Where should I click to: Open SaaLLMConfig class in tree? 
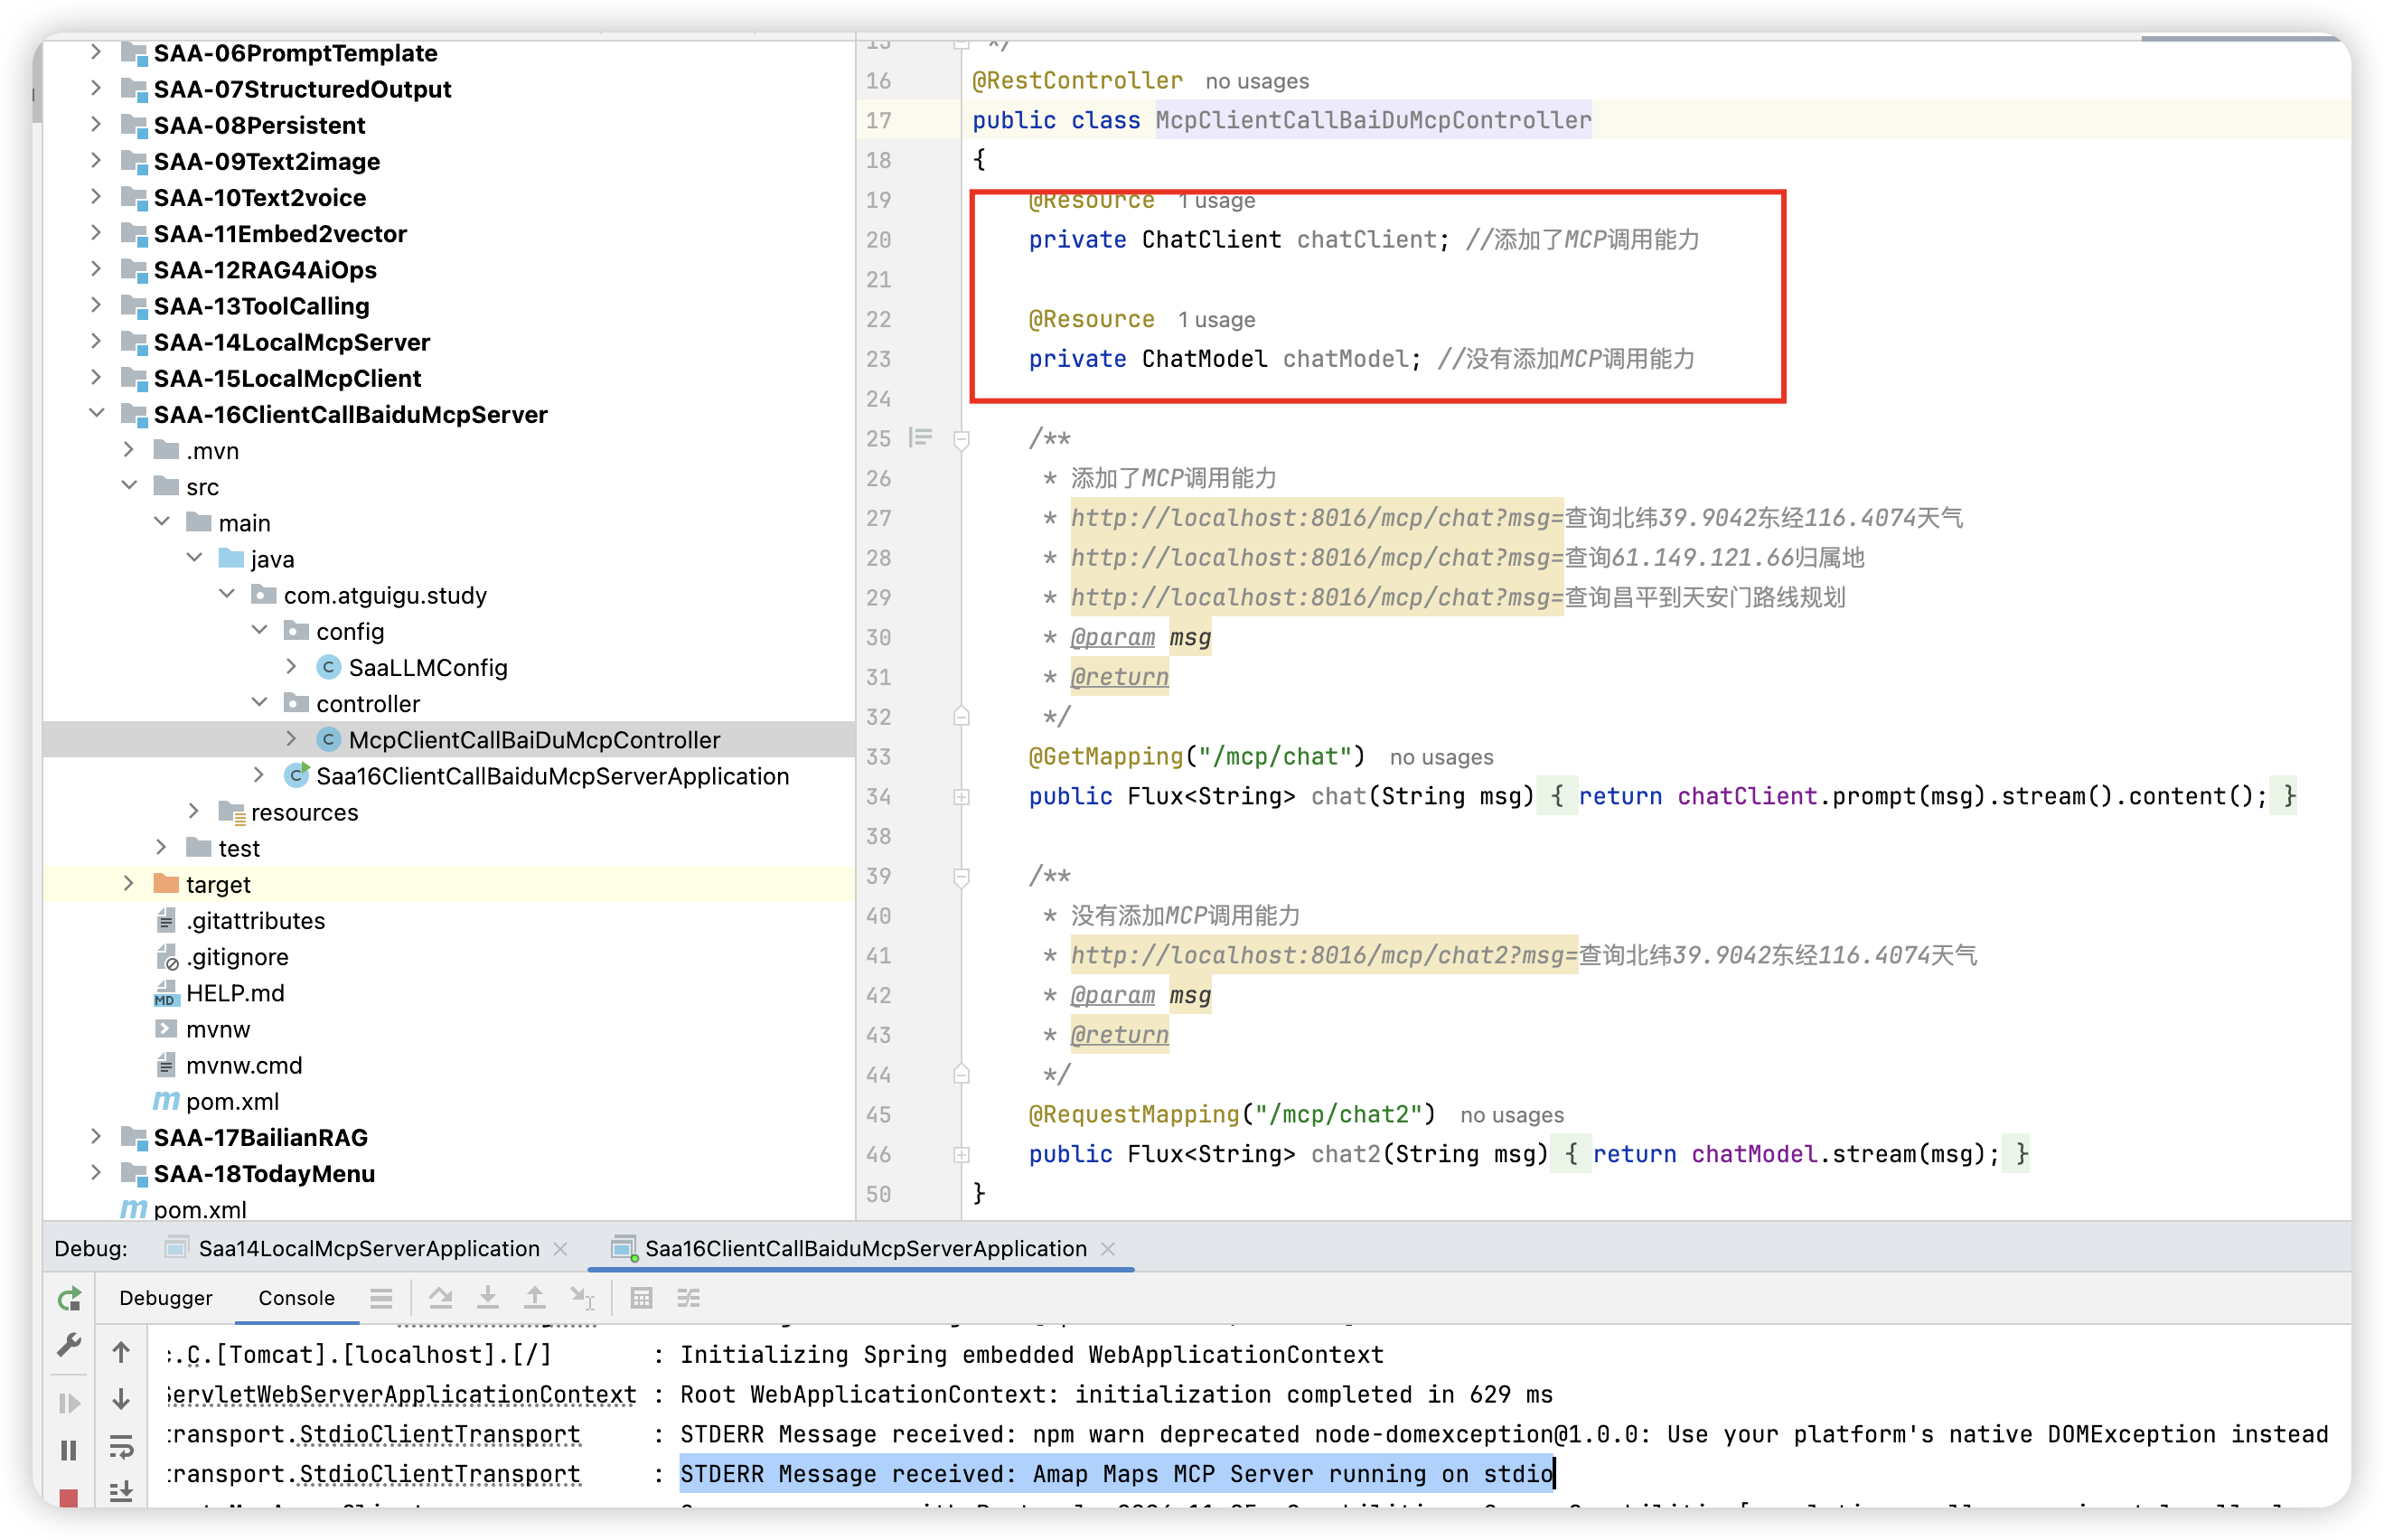pyautogui.click(x=427, y=667)
